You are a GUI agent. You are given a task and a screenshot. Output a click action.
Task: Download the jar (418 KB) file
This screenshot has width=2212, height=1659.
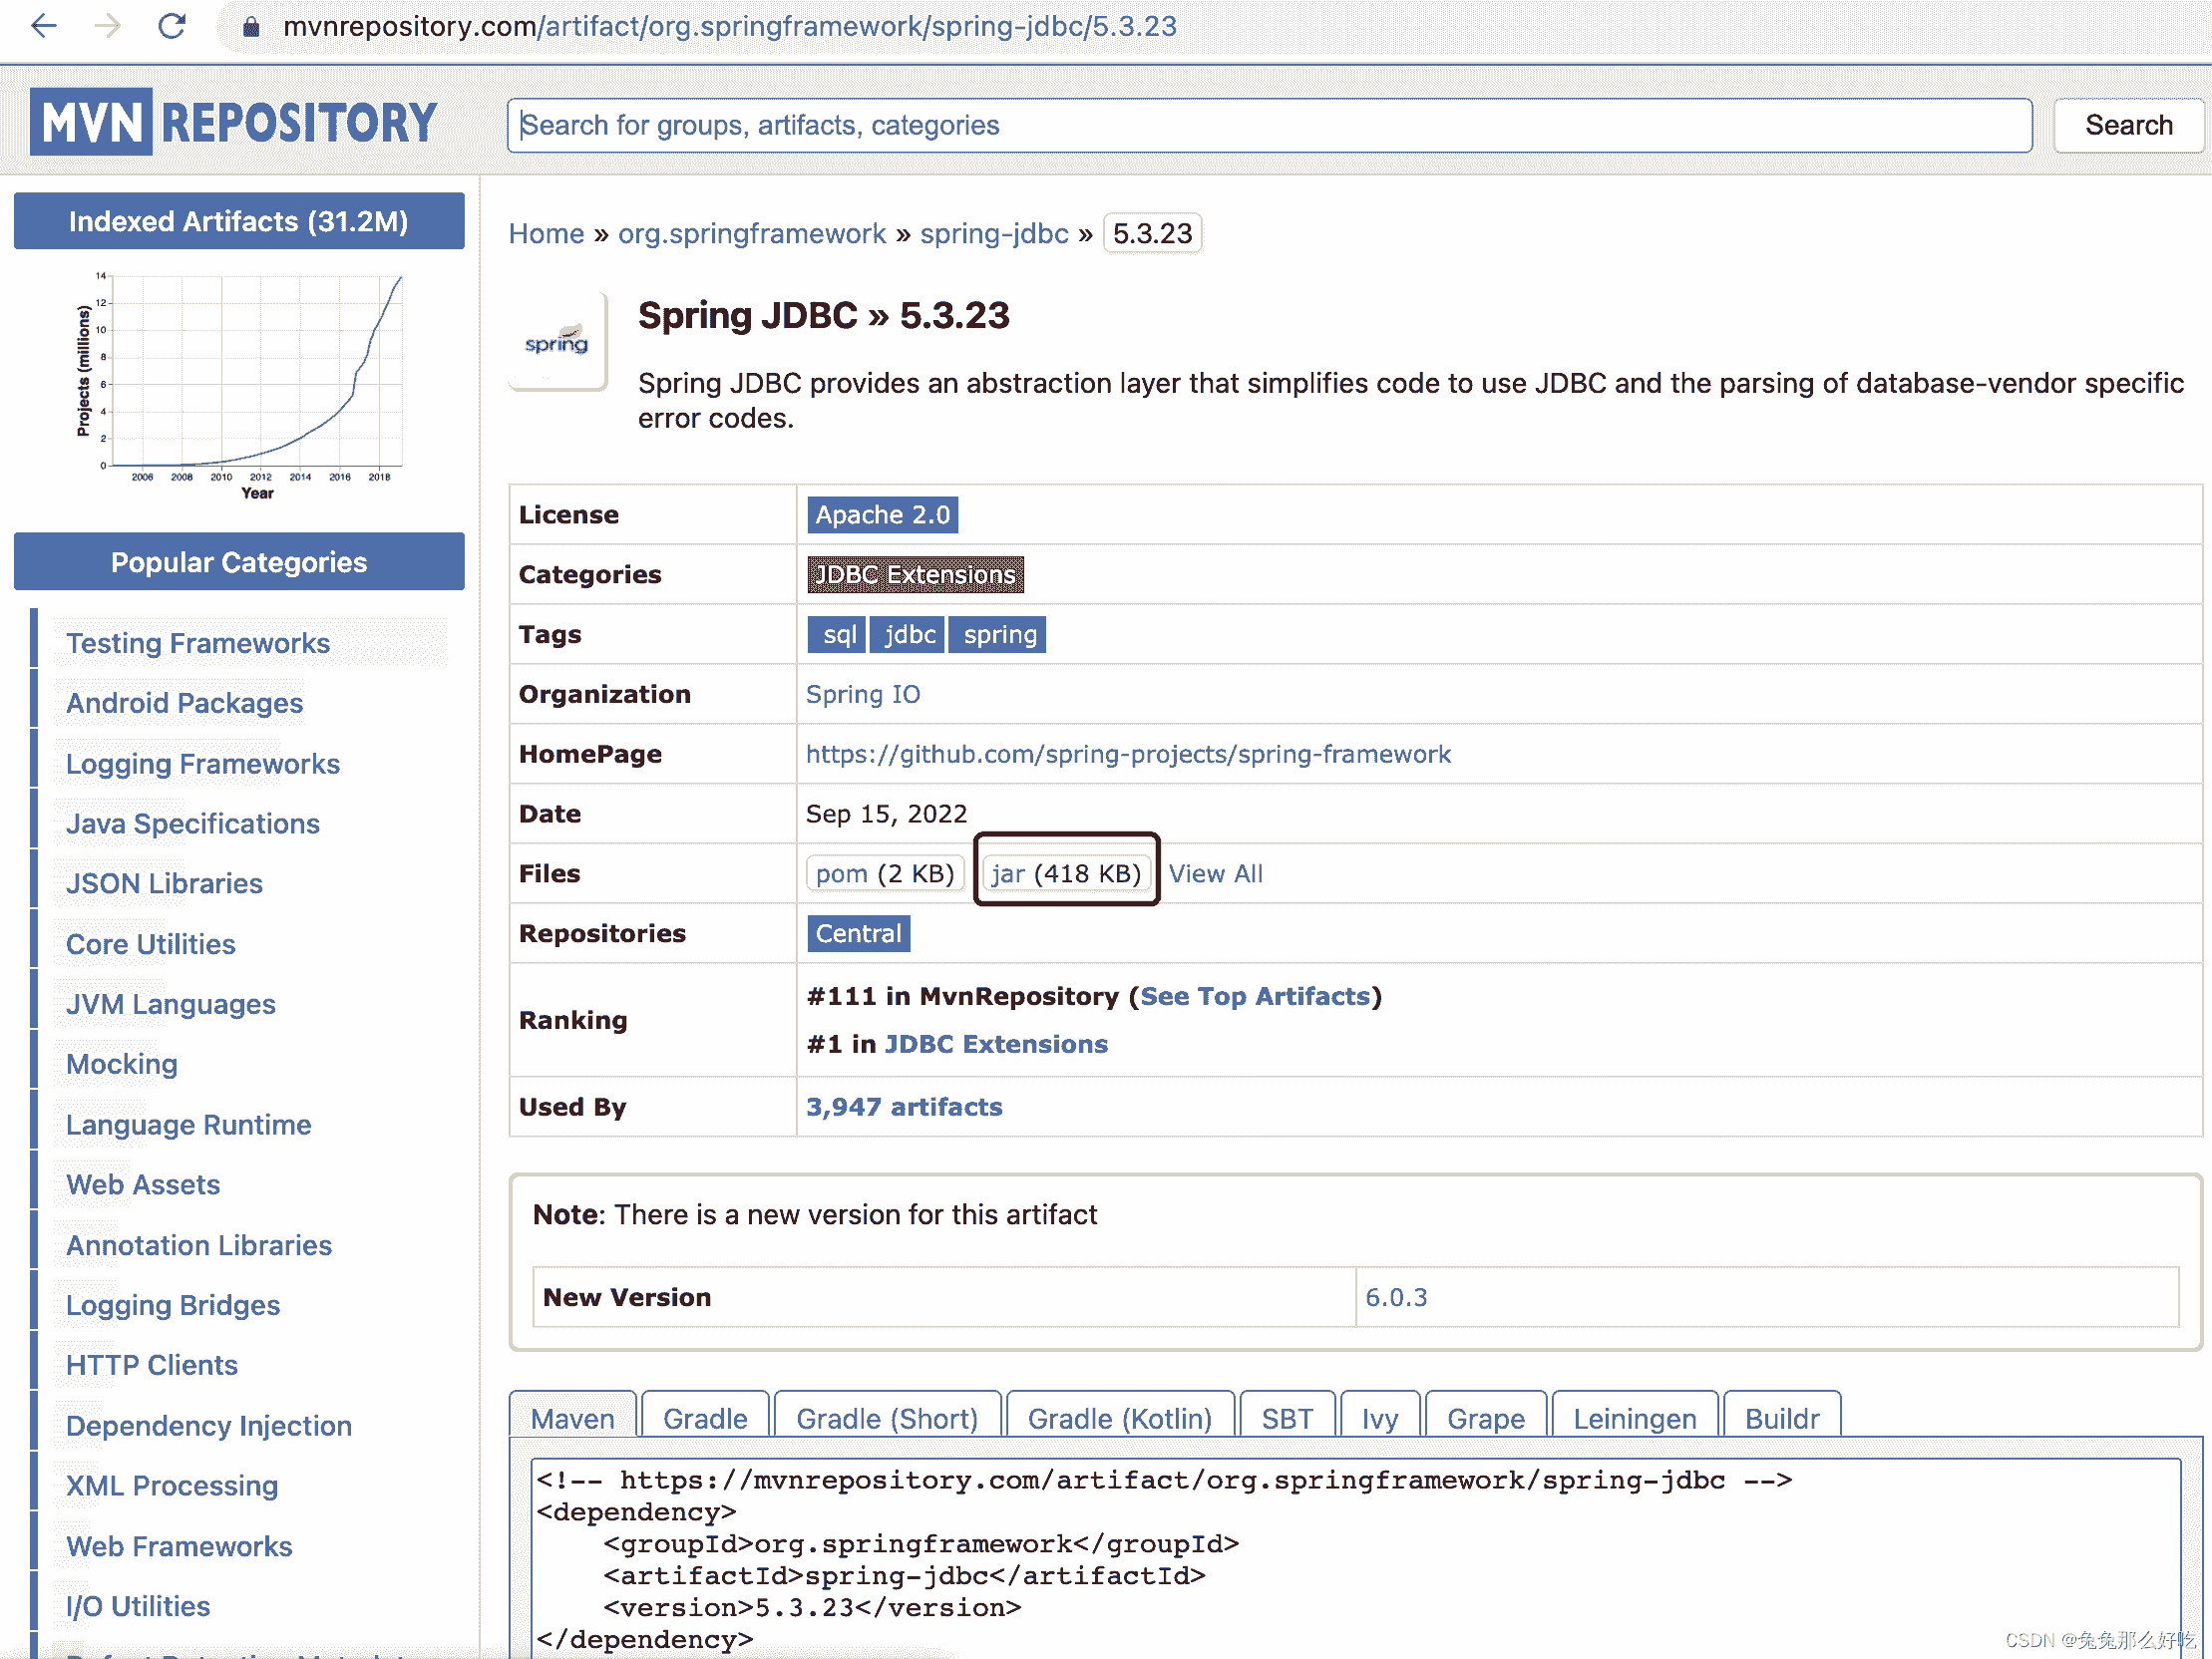[x=1066, y=873]
